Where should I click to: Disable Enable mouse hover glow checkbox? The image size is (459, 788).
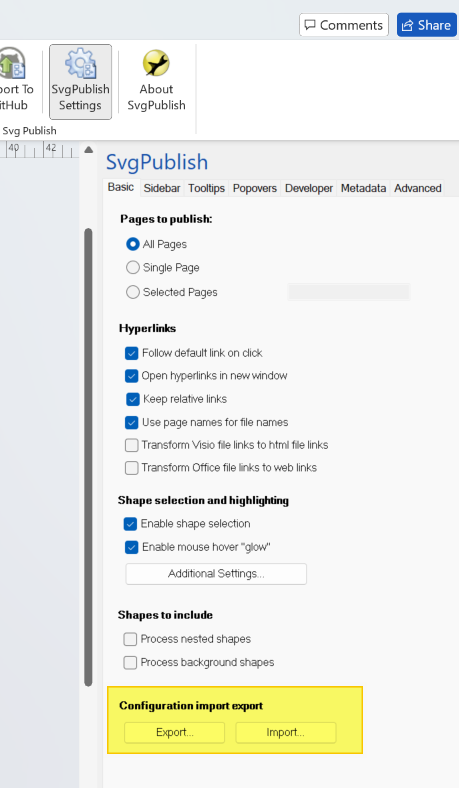coord(132,547)
